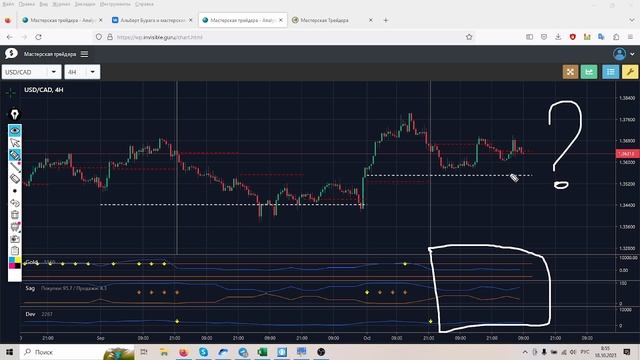
Task: Close the Альберт Бурага tab
Action: click(x=191, y=20)
